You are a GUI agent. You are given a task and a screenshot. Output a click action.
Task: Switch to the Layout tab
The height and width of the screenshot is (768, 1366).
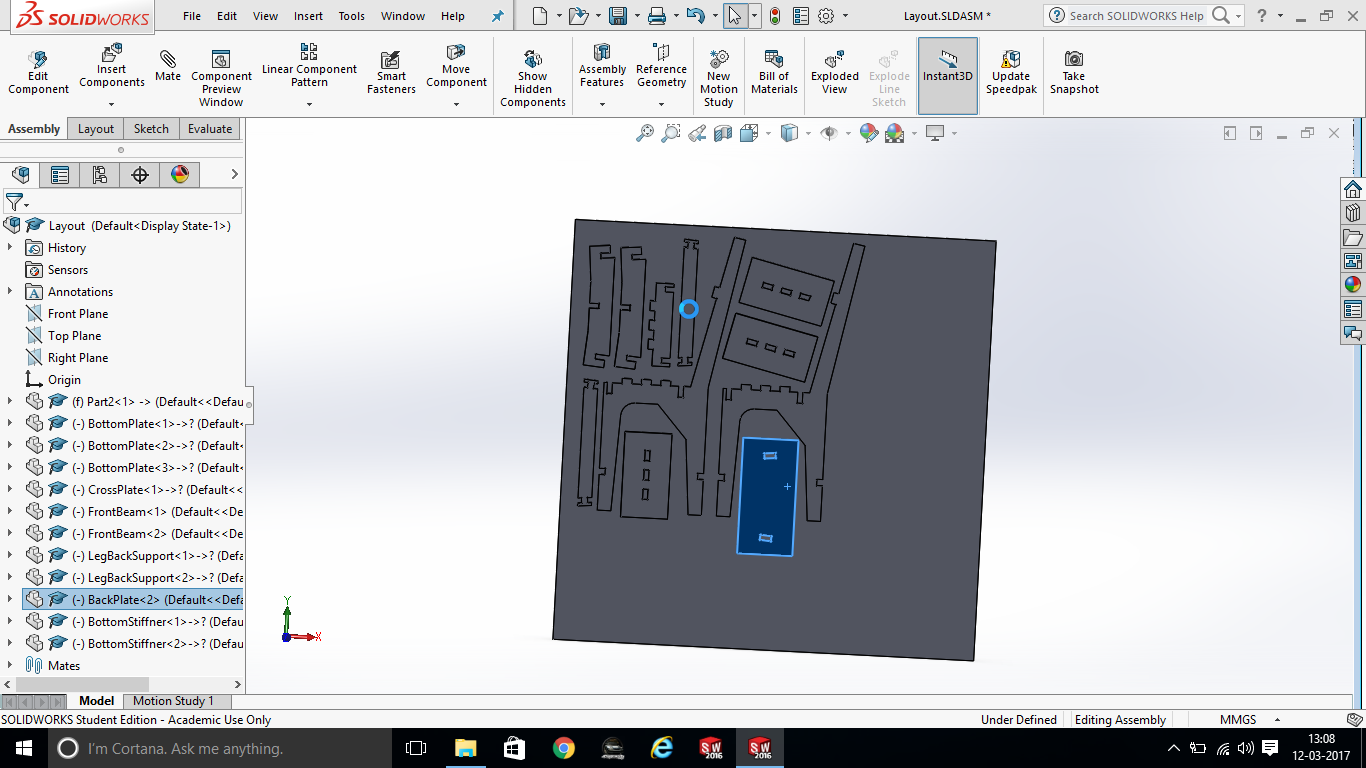(x=96, y=129)
